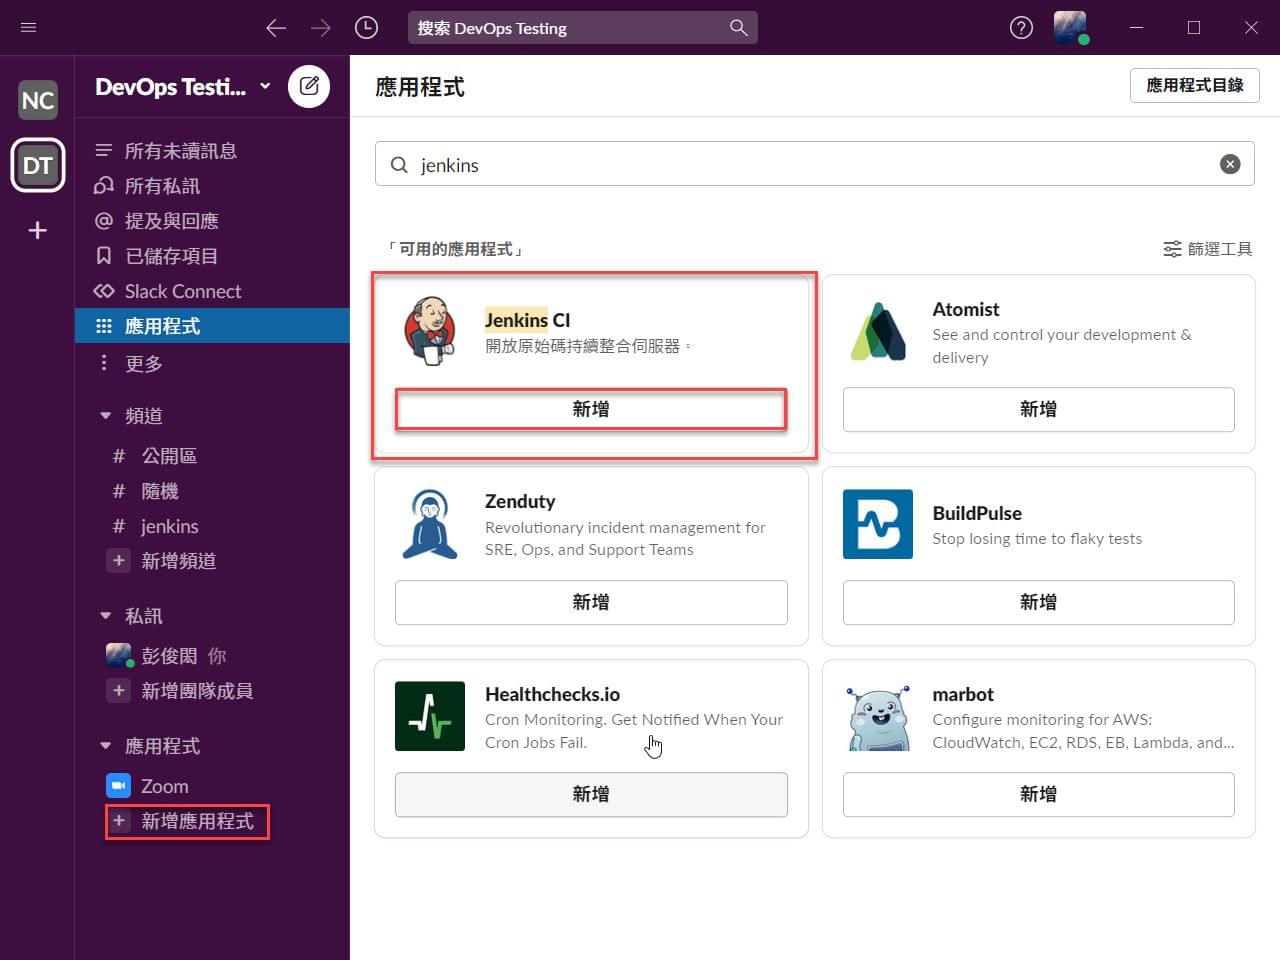Open 提及與回應
Image resolution: width=1280 pixels, height=960 pixels.
[x=212, y=221]
